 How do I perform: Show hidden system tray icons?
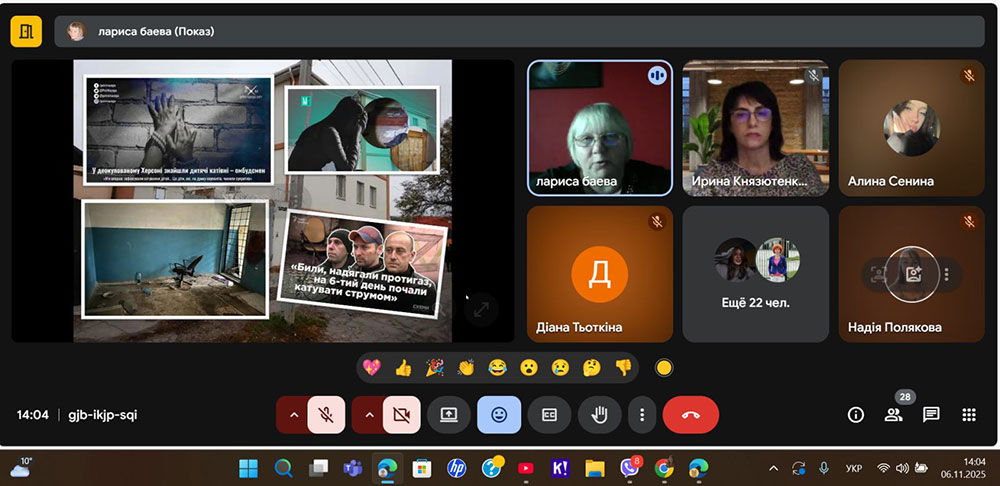coord(772,468)
